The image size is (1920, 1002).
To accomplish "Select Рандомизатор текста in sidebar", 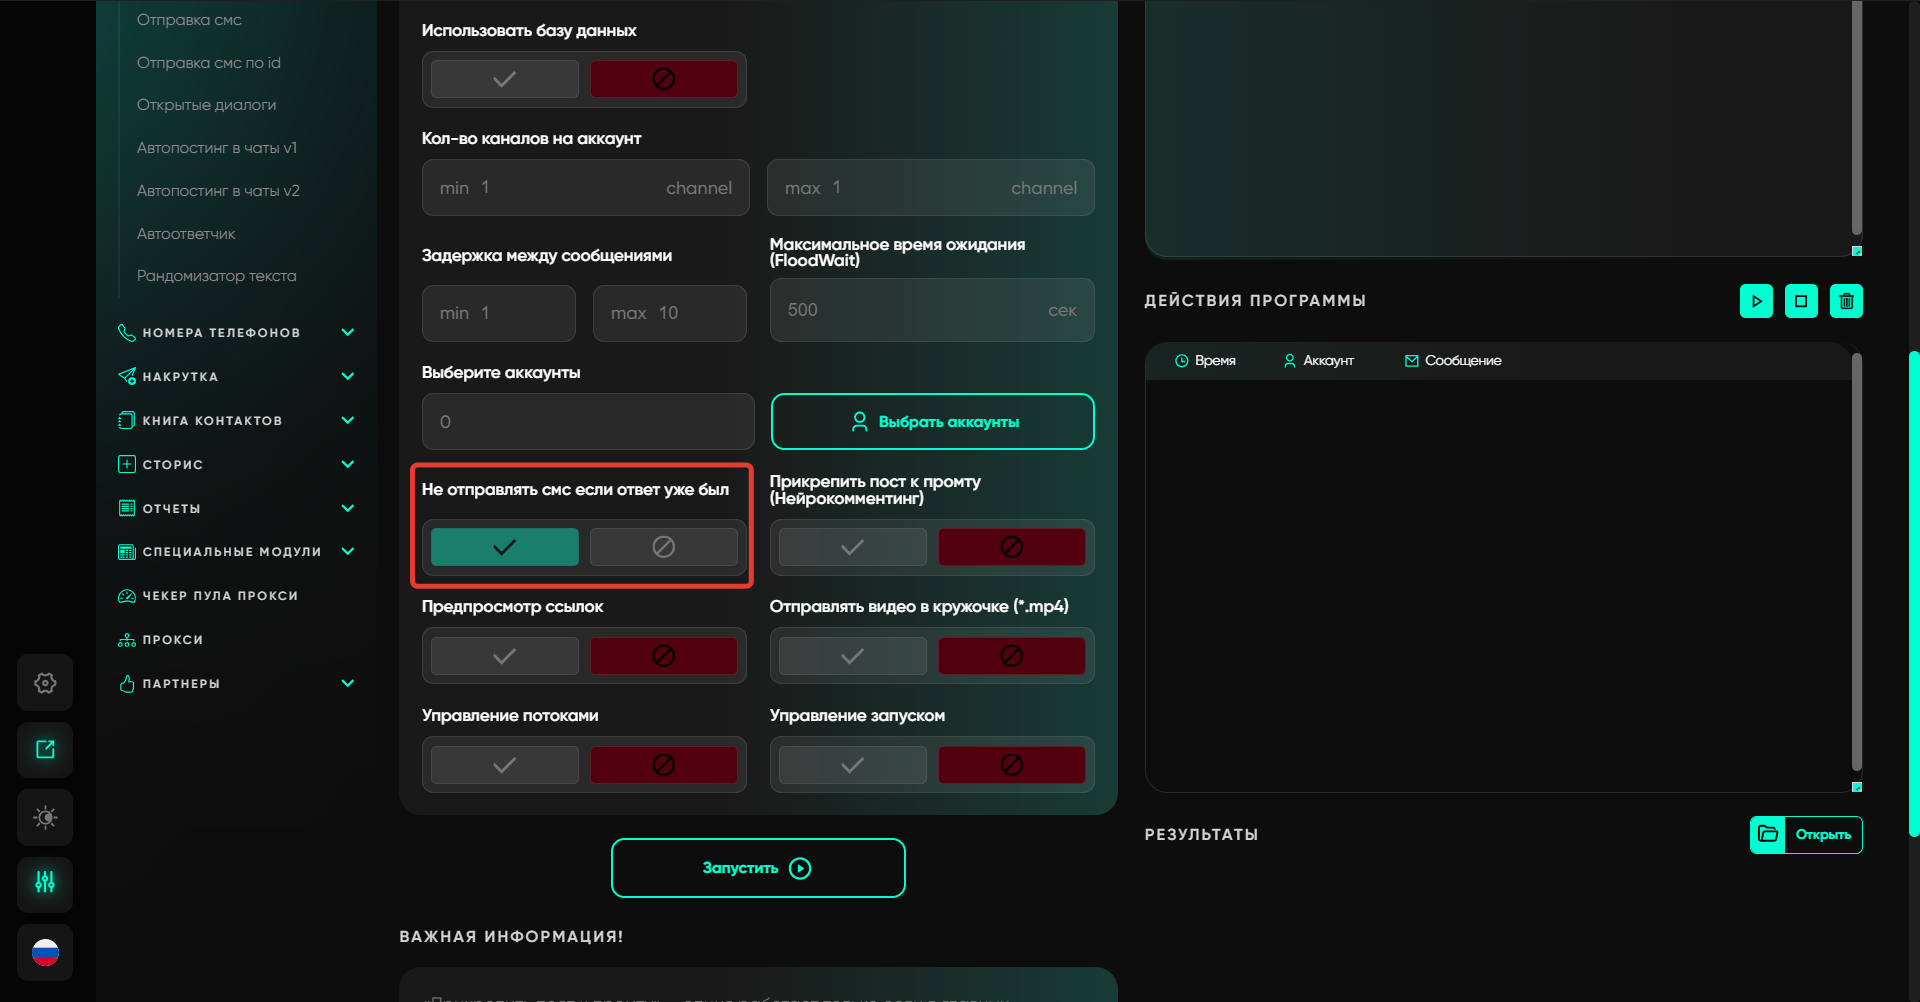I will (x=216, y=276).
